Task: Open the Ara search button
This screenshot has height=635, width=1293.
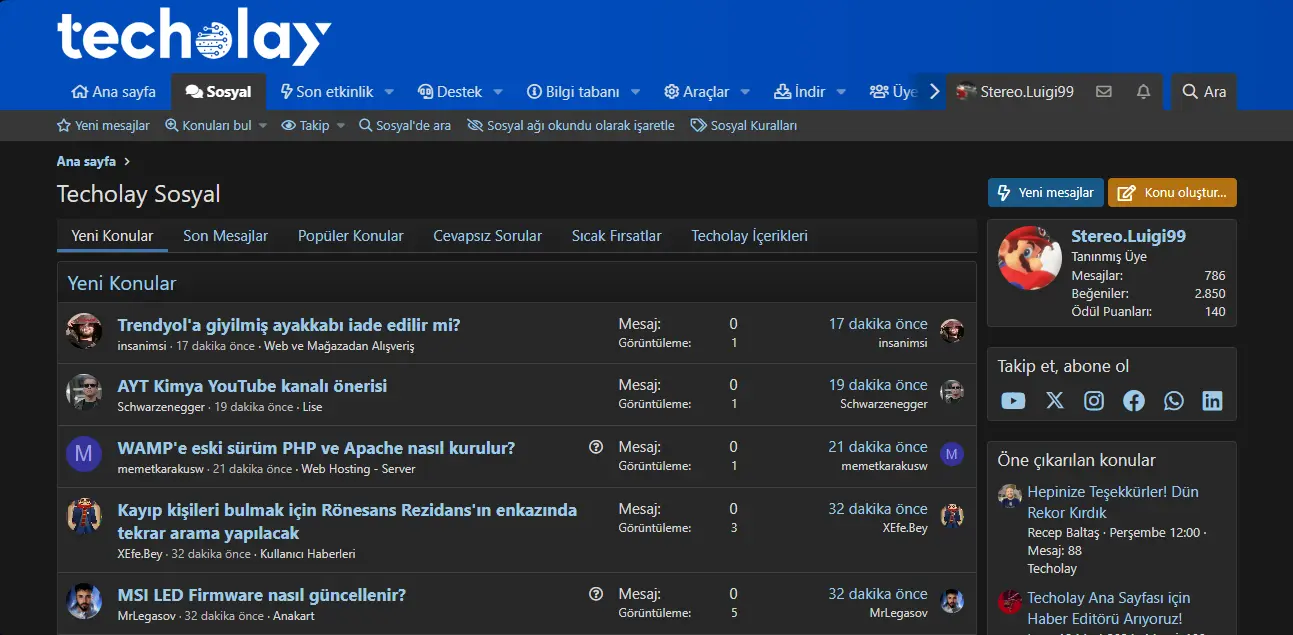Action: click(x=1204, y=92)
